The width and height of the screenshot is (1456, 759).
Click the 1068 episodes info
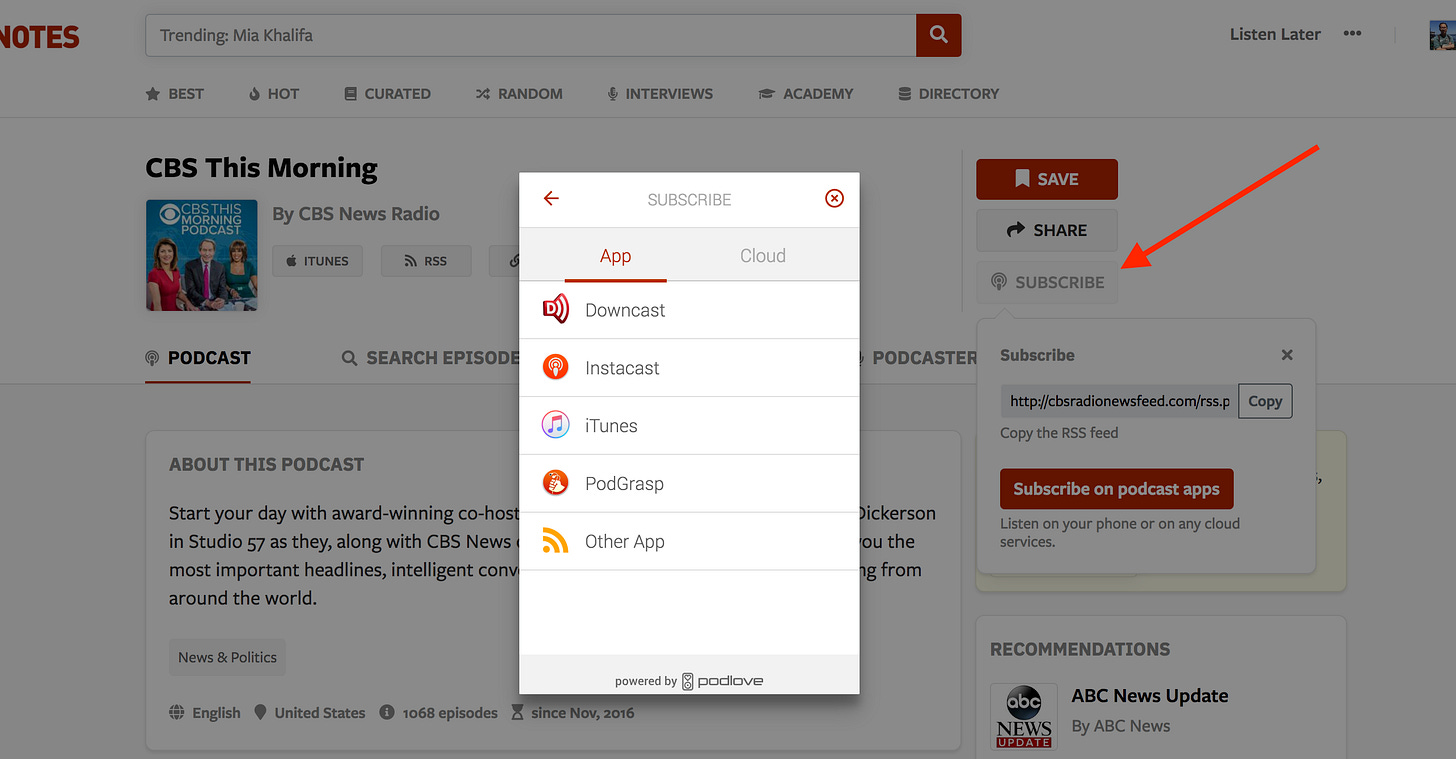coord(438,713)
